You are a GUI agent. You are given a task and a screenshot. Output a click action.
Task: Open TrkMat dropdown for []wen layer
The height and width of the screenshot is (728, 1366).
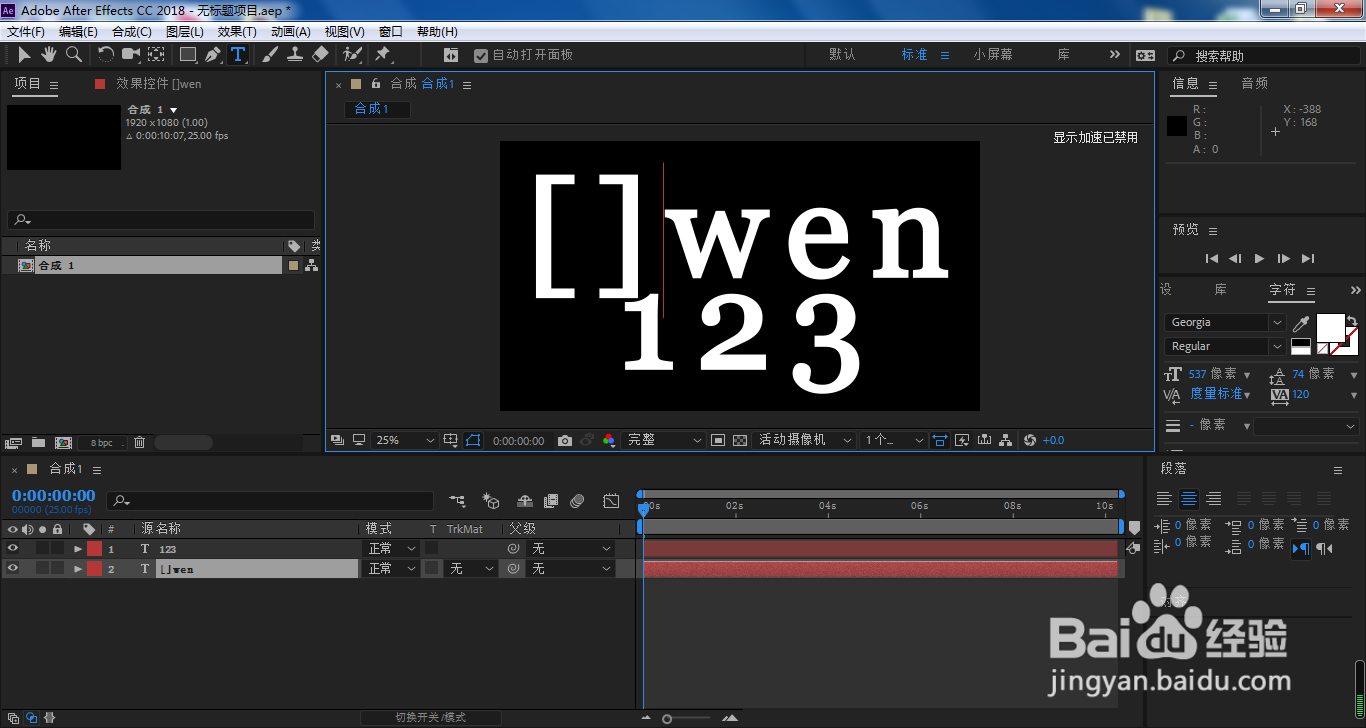[471, 569]
